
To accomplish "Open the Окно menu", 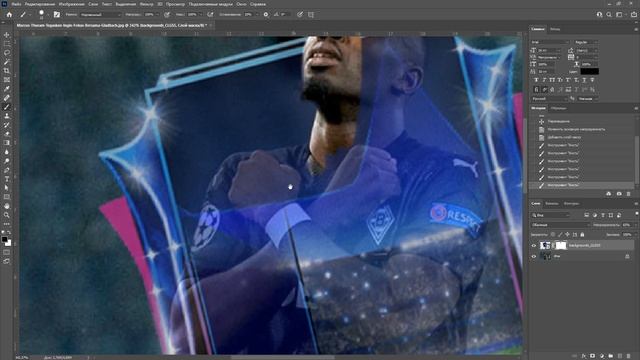I will coord(241,4).
